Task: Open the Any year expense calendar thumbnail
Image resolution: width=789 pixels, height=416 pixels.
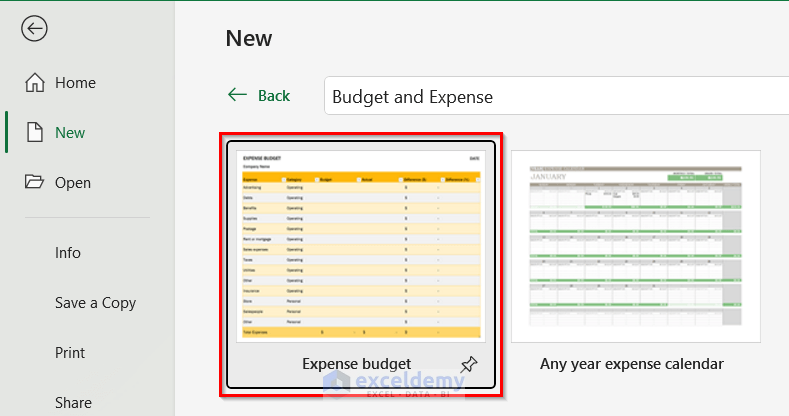Action: click(x=636, y=246)
